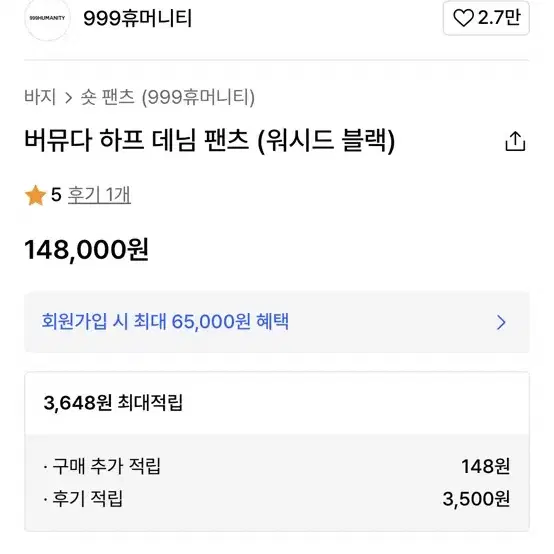Click the rating score 5
The width and height of the screenshot is (554, 554).
coord(56,195)
